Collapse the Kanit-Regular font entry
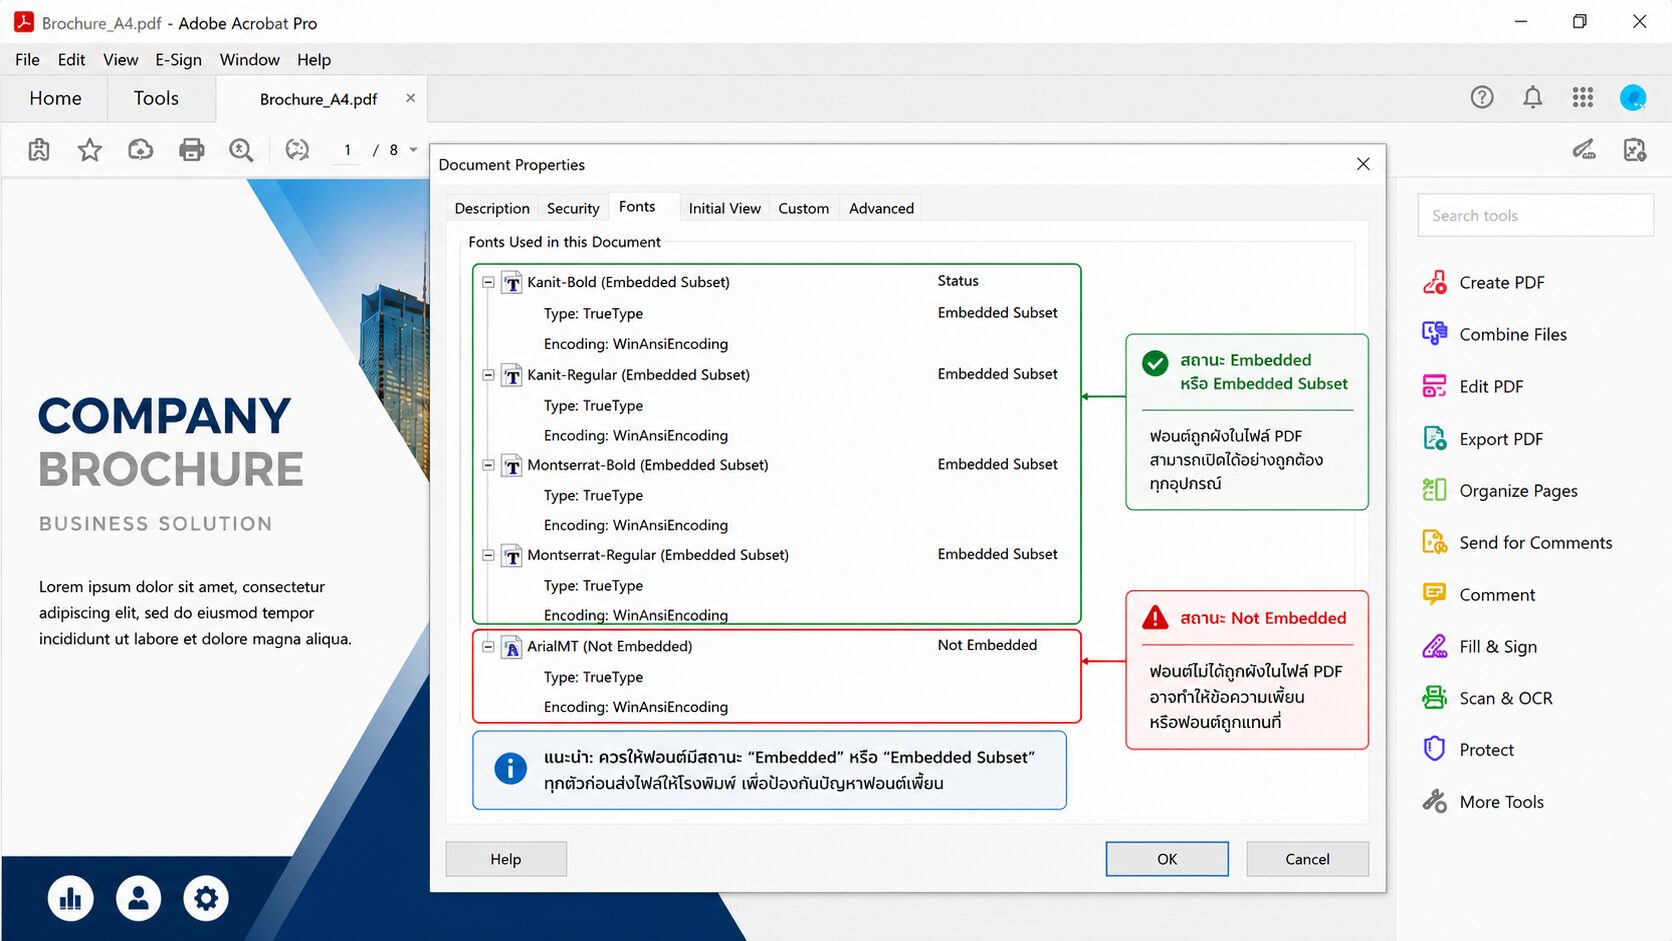 click(x=488, y=375)
